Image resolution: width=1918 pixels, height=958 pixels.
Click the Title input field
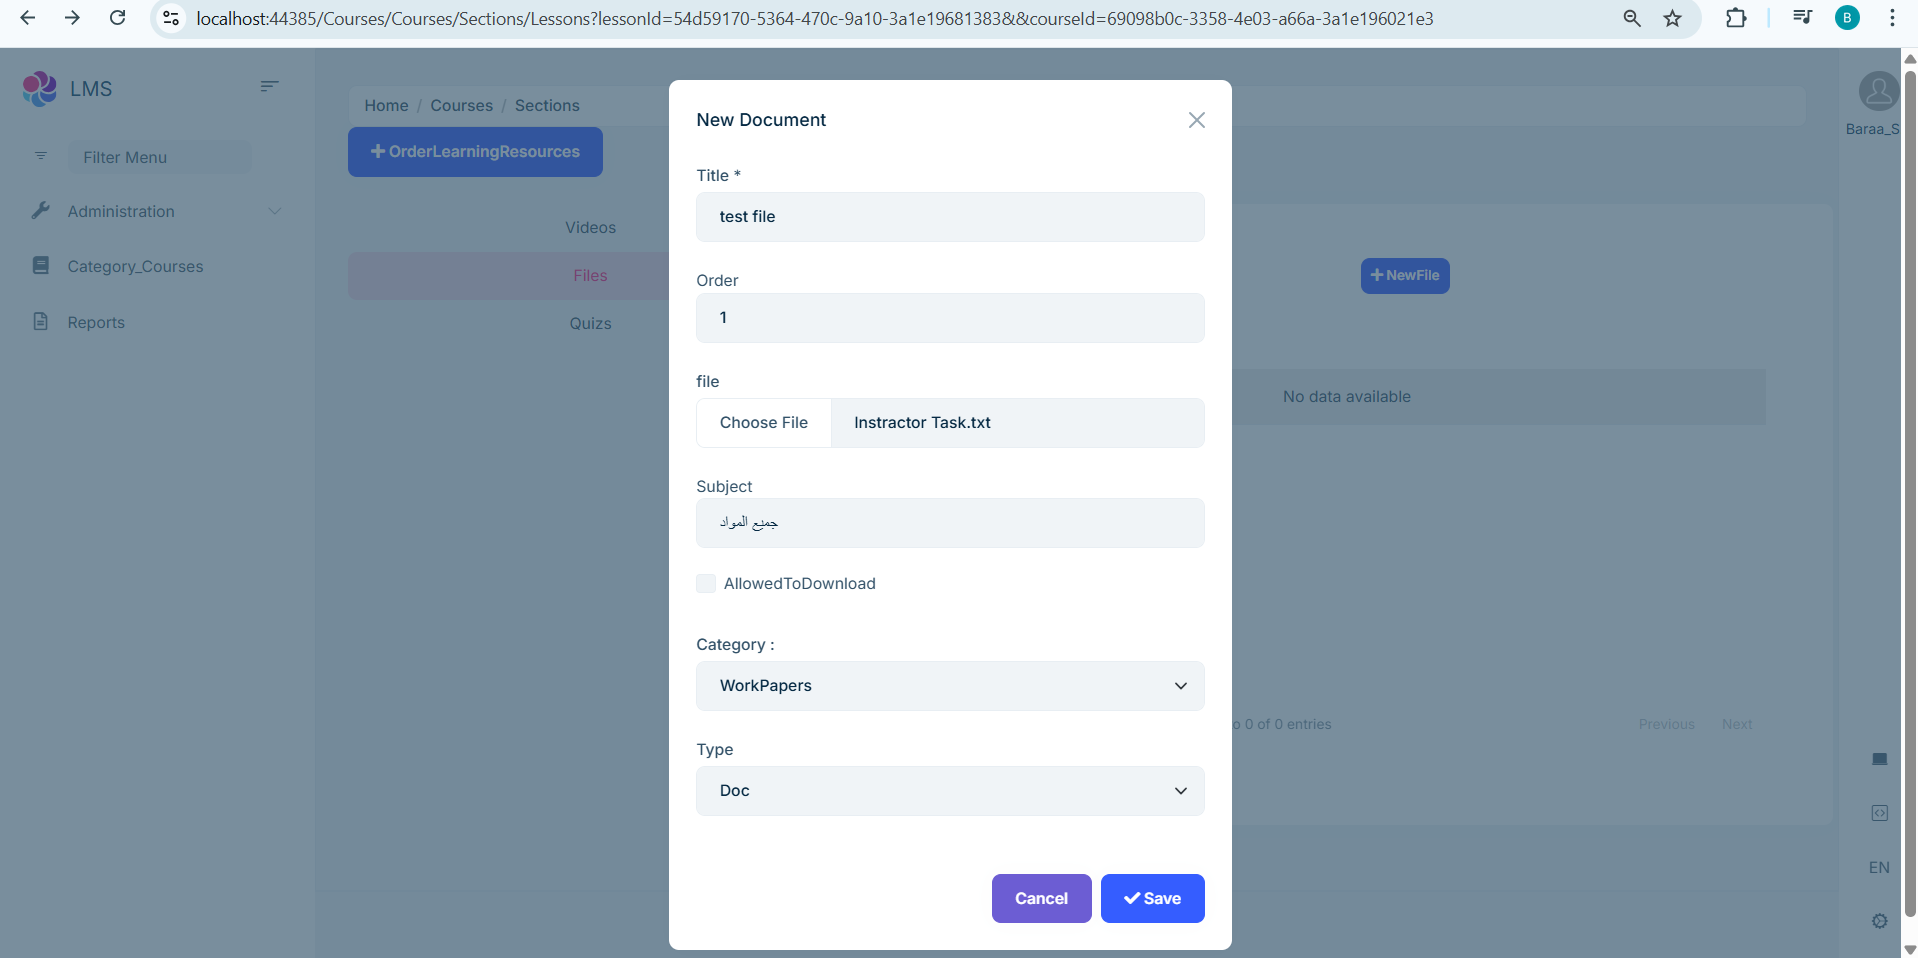949,217
